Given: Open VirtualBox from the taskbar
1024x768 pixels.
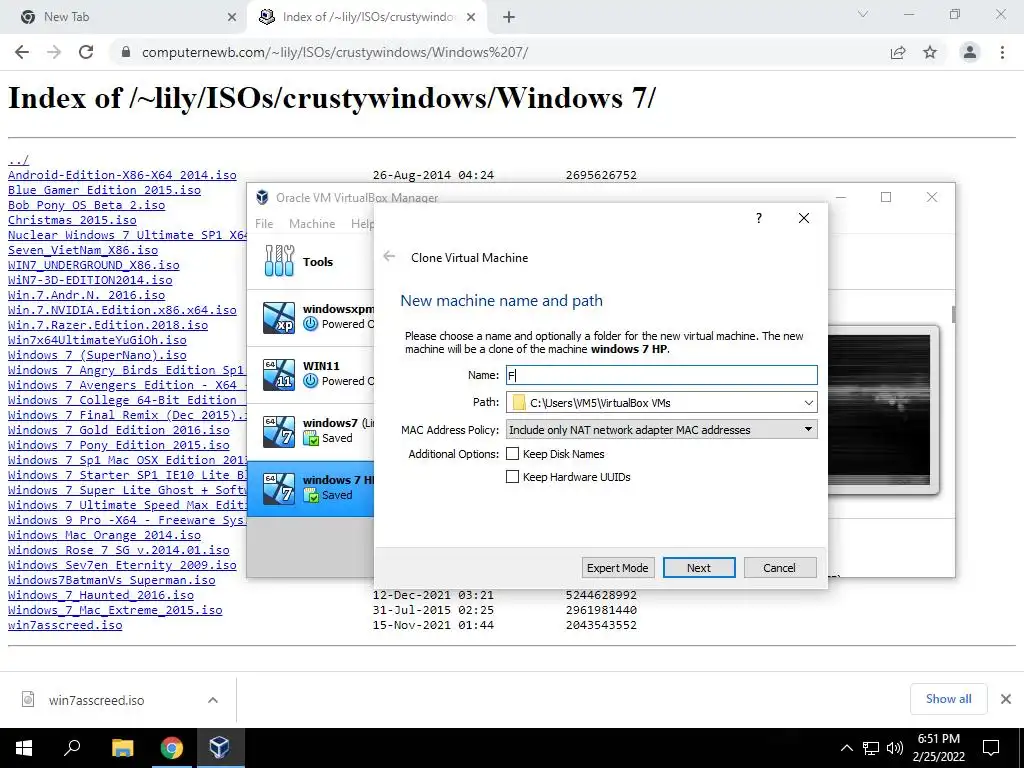Looking at the screenshot, I should [x=219, y=748].
